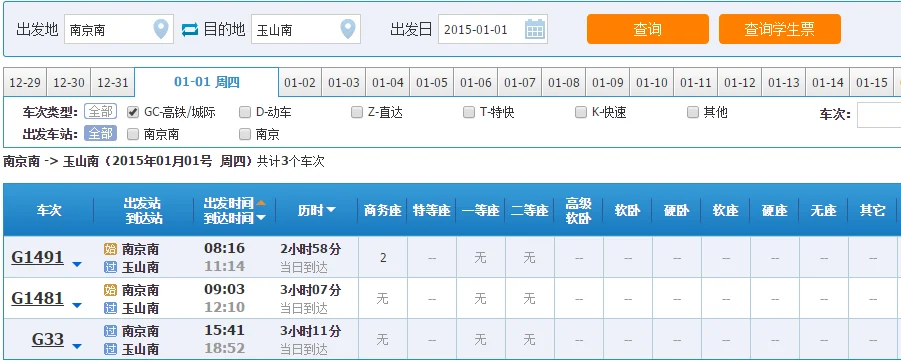
Task: Switch to the 01-10 date tab
Action: [x=652, y=83]
